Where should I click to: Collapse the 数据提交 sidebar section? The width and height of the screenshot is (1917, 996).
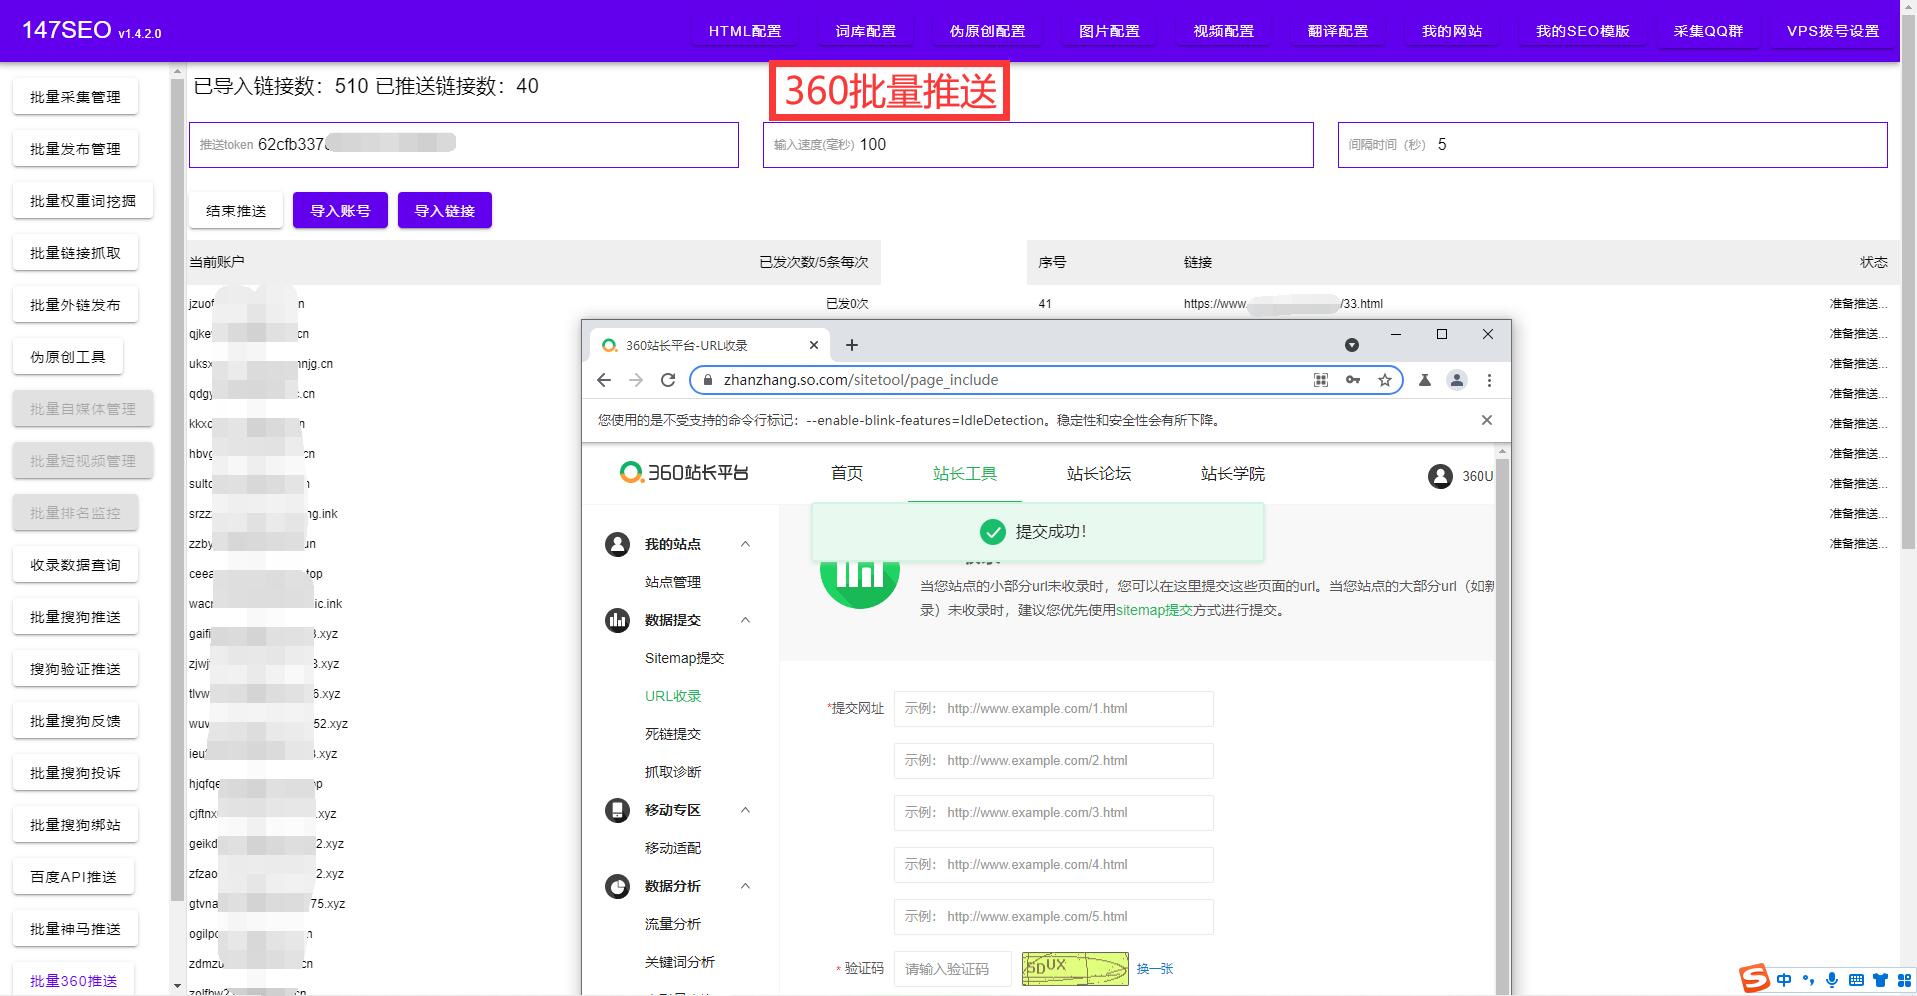745,620
